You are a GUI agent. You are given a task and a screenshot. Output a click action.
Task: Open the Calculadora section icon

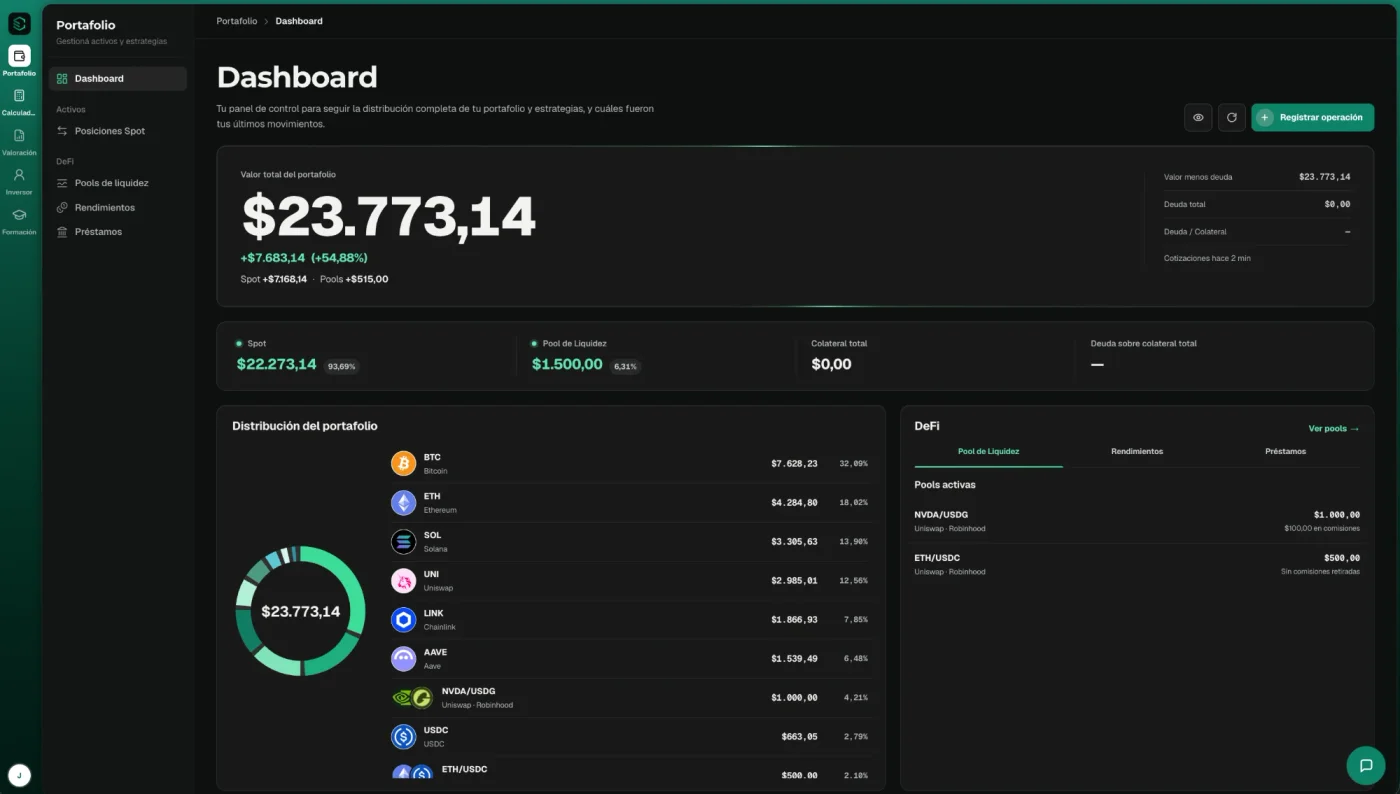[19, 96]
